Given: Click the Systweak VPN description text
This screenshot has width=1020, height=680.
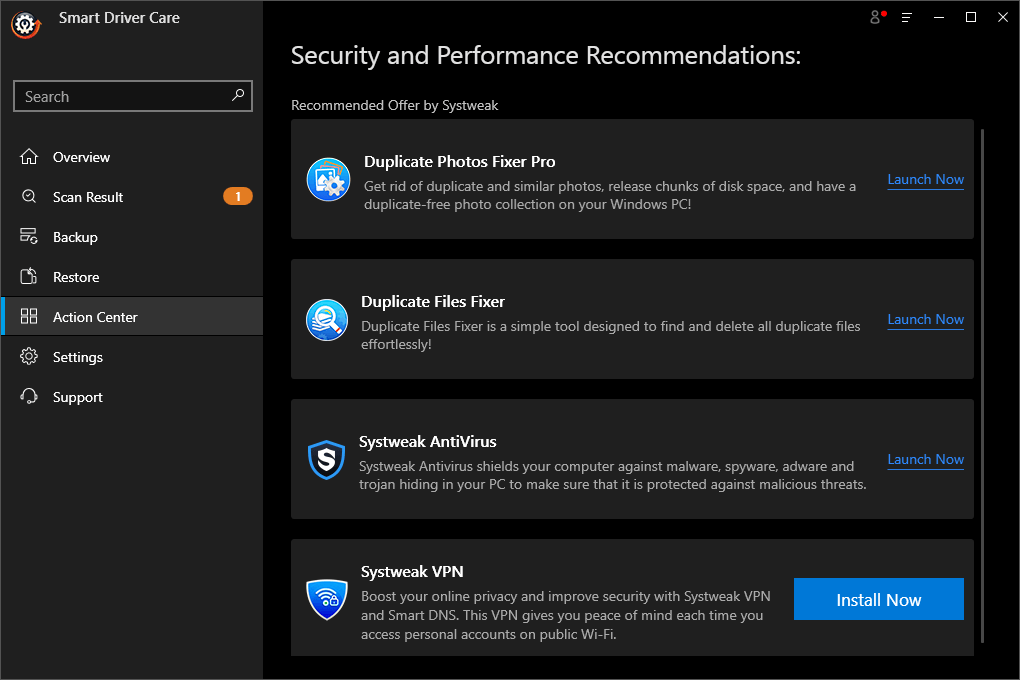Looking at the screenshot, I should coord(565,615).
